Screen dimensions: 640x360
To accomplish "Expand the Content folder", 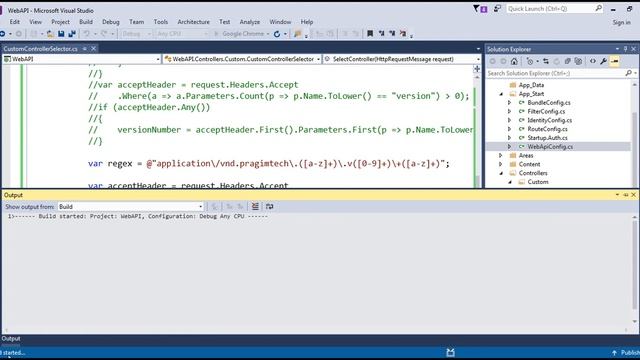I will pyautogui.click(x=501, y=164).
